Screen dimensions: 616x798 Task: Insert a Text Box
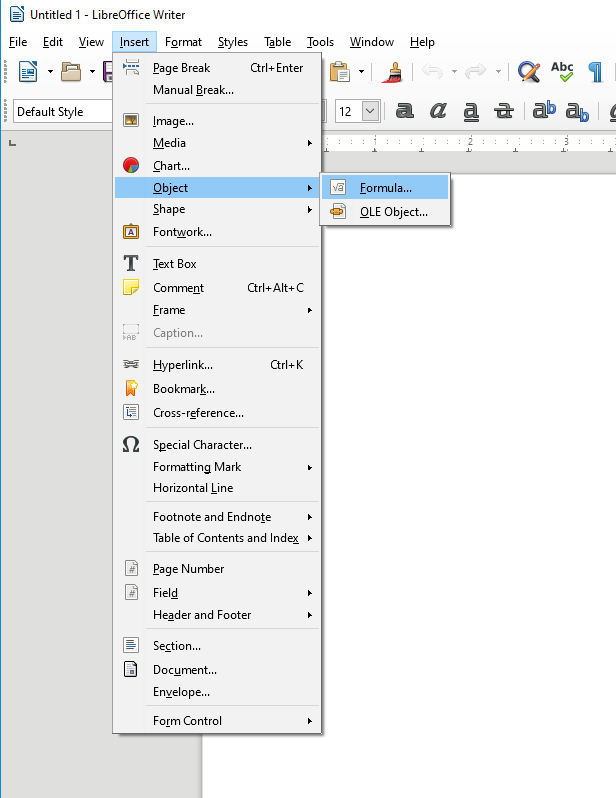[217, 264]
